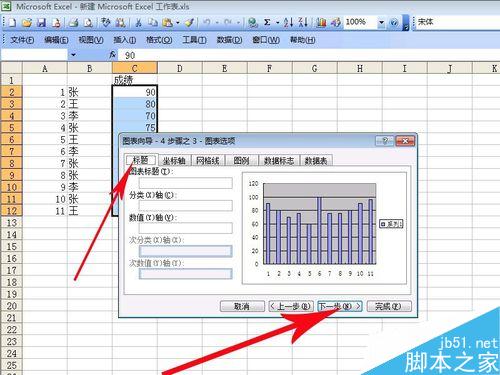500x375 pixels.
Task: Switch to the 数据表 tab
Action: pyautogui.click(x=316, y=161)
